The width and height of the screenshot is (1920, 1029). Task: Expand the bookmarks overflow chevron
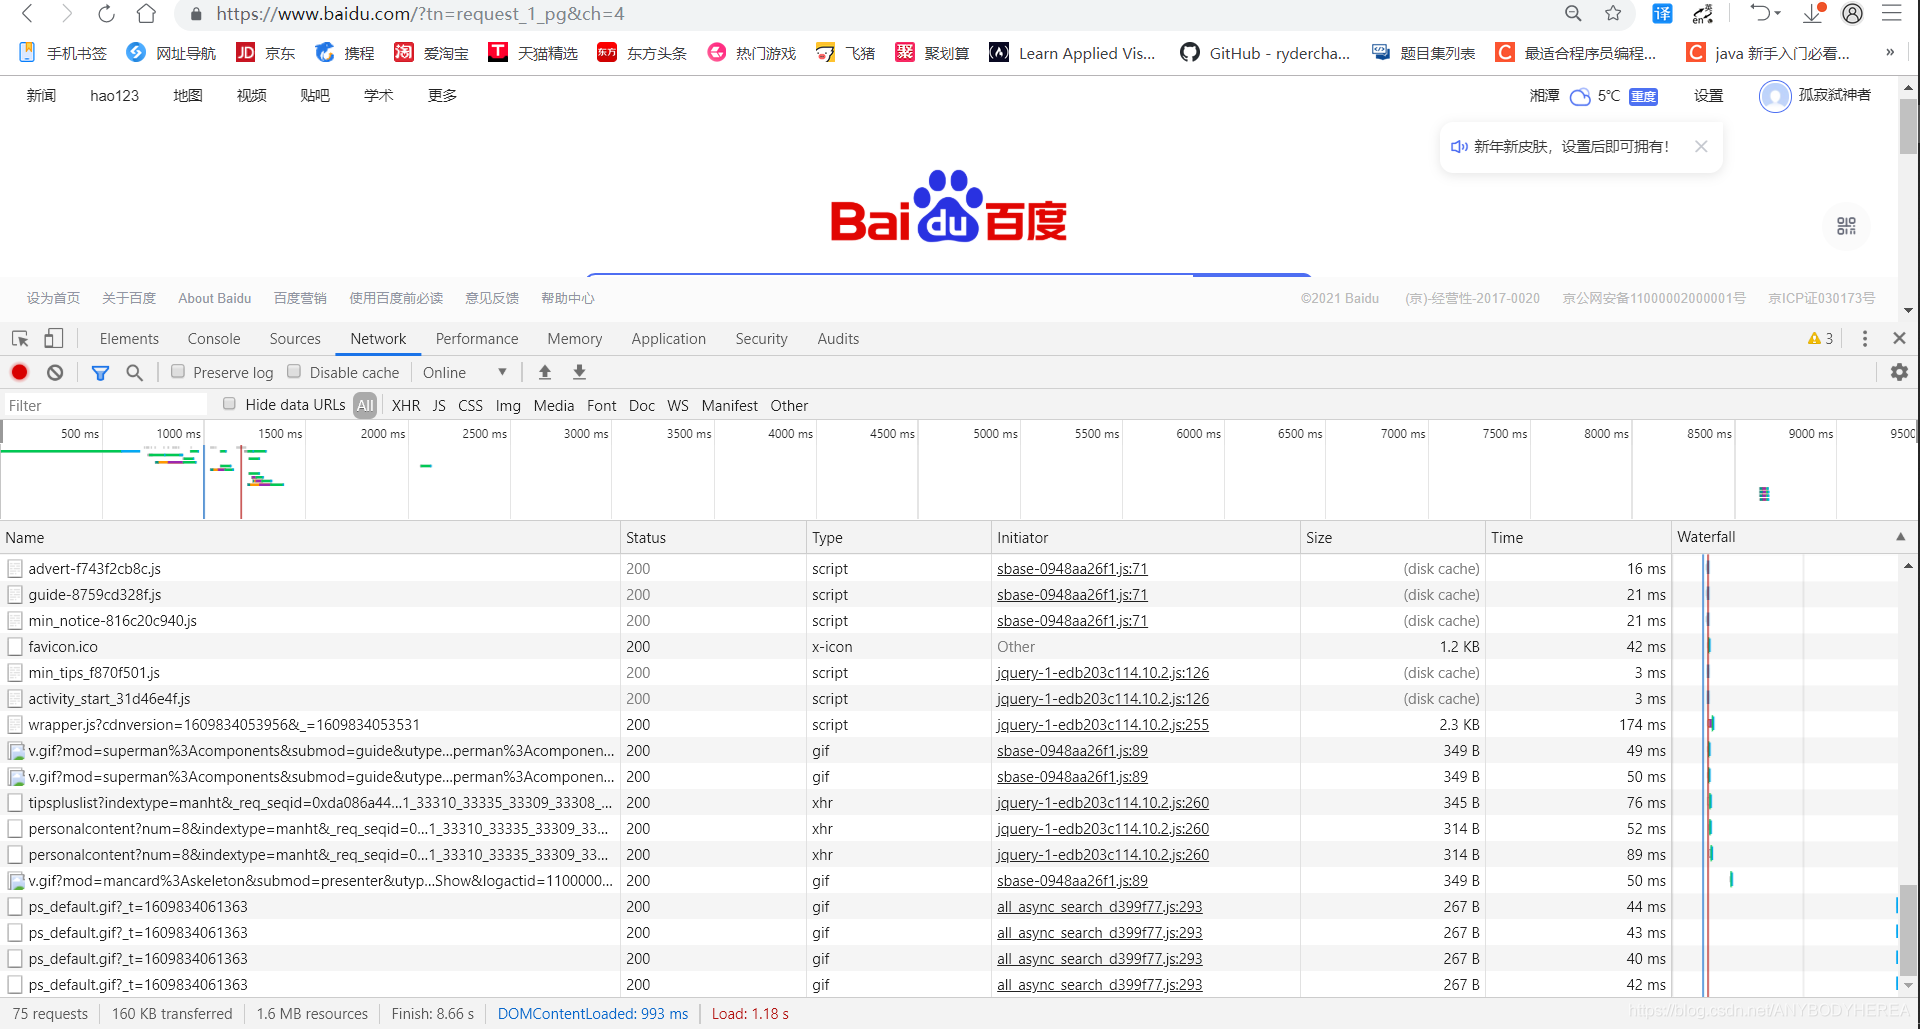(1890, 52)
